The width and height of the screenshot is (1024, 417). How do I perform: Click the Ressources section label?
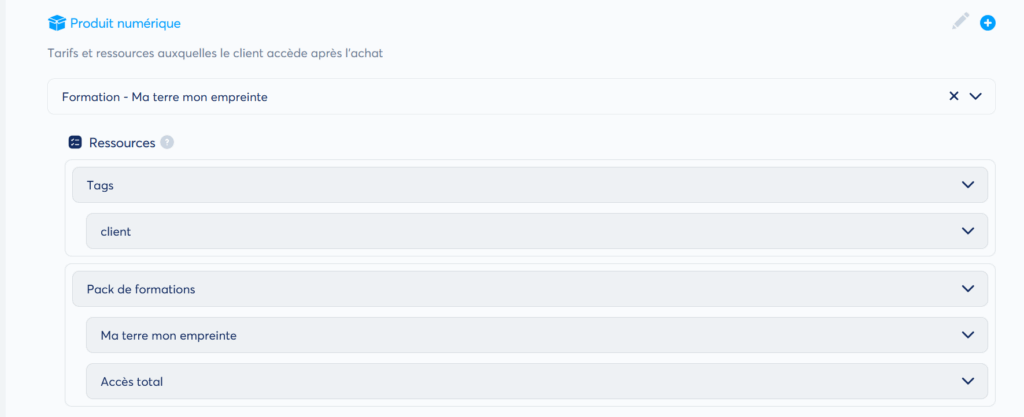(122, 142)
